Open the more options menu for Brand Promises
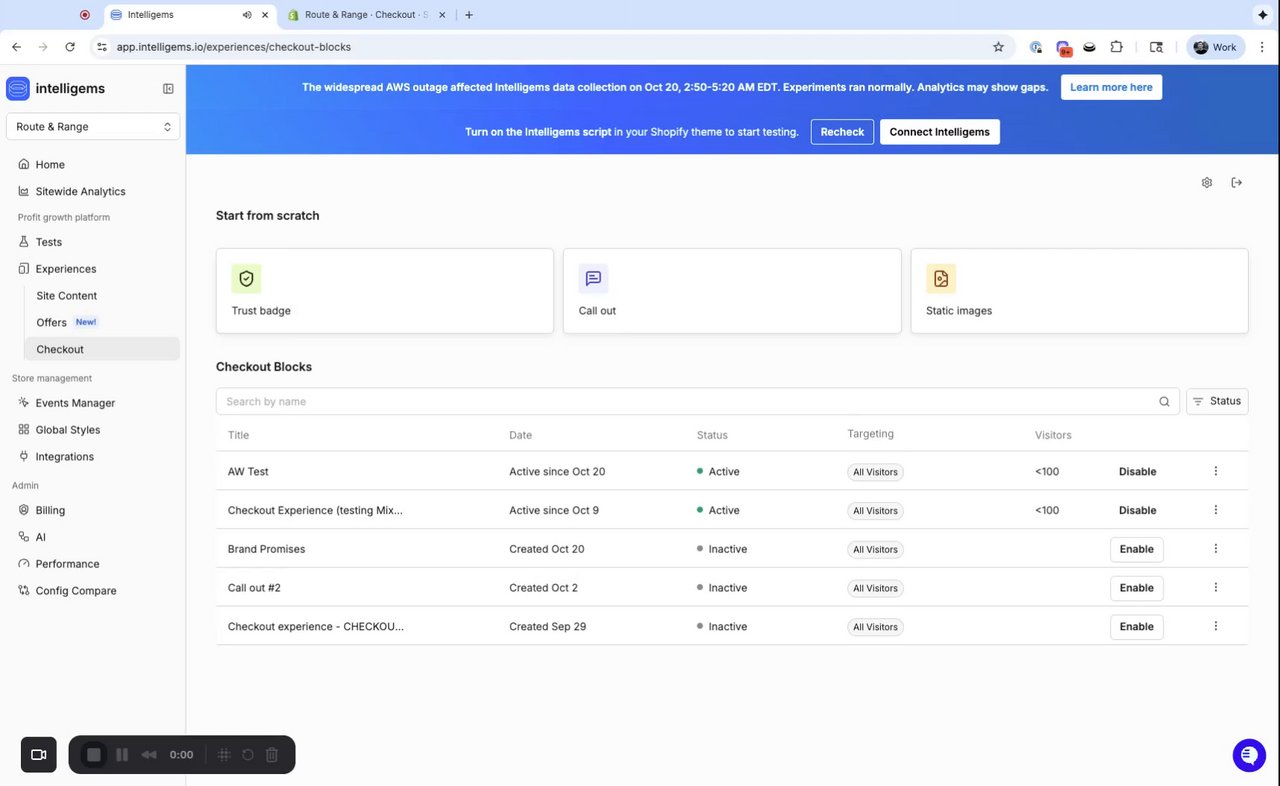 tap(1216, 549)
